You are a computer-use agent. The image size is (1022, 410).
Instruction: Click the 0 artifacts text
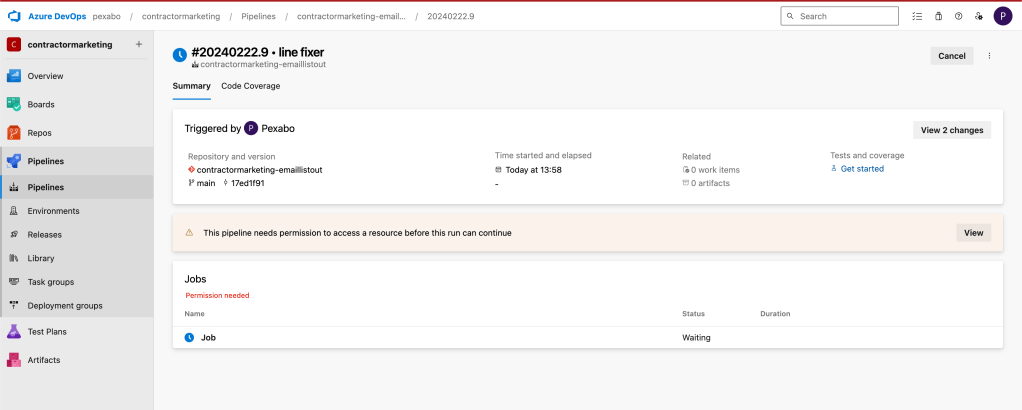710,183
